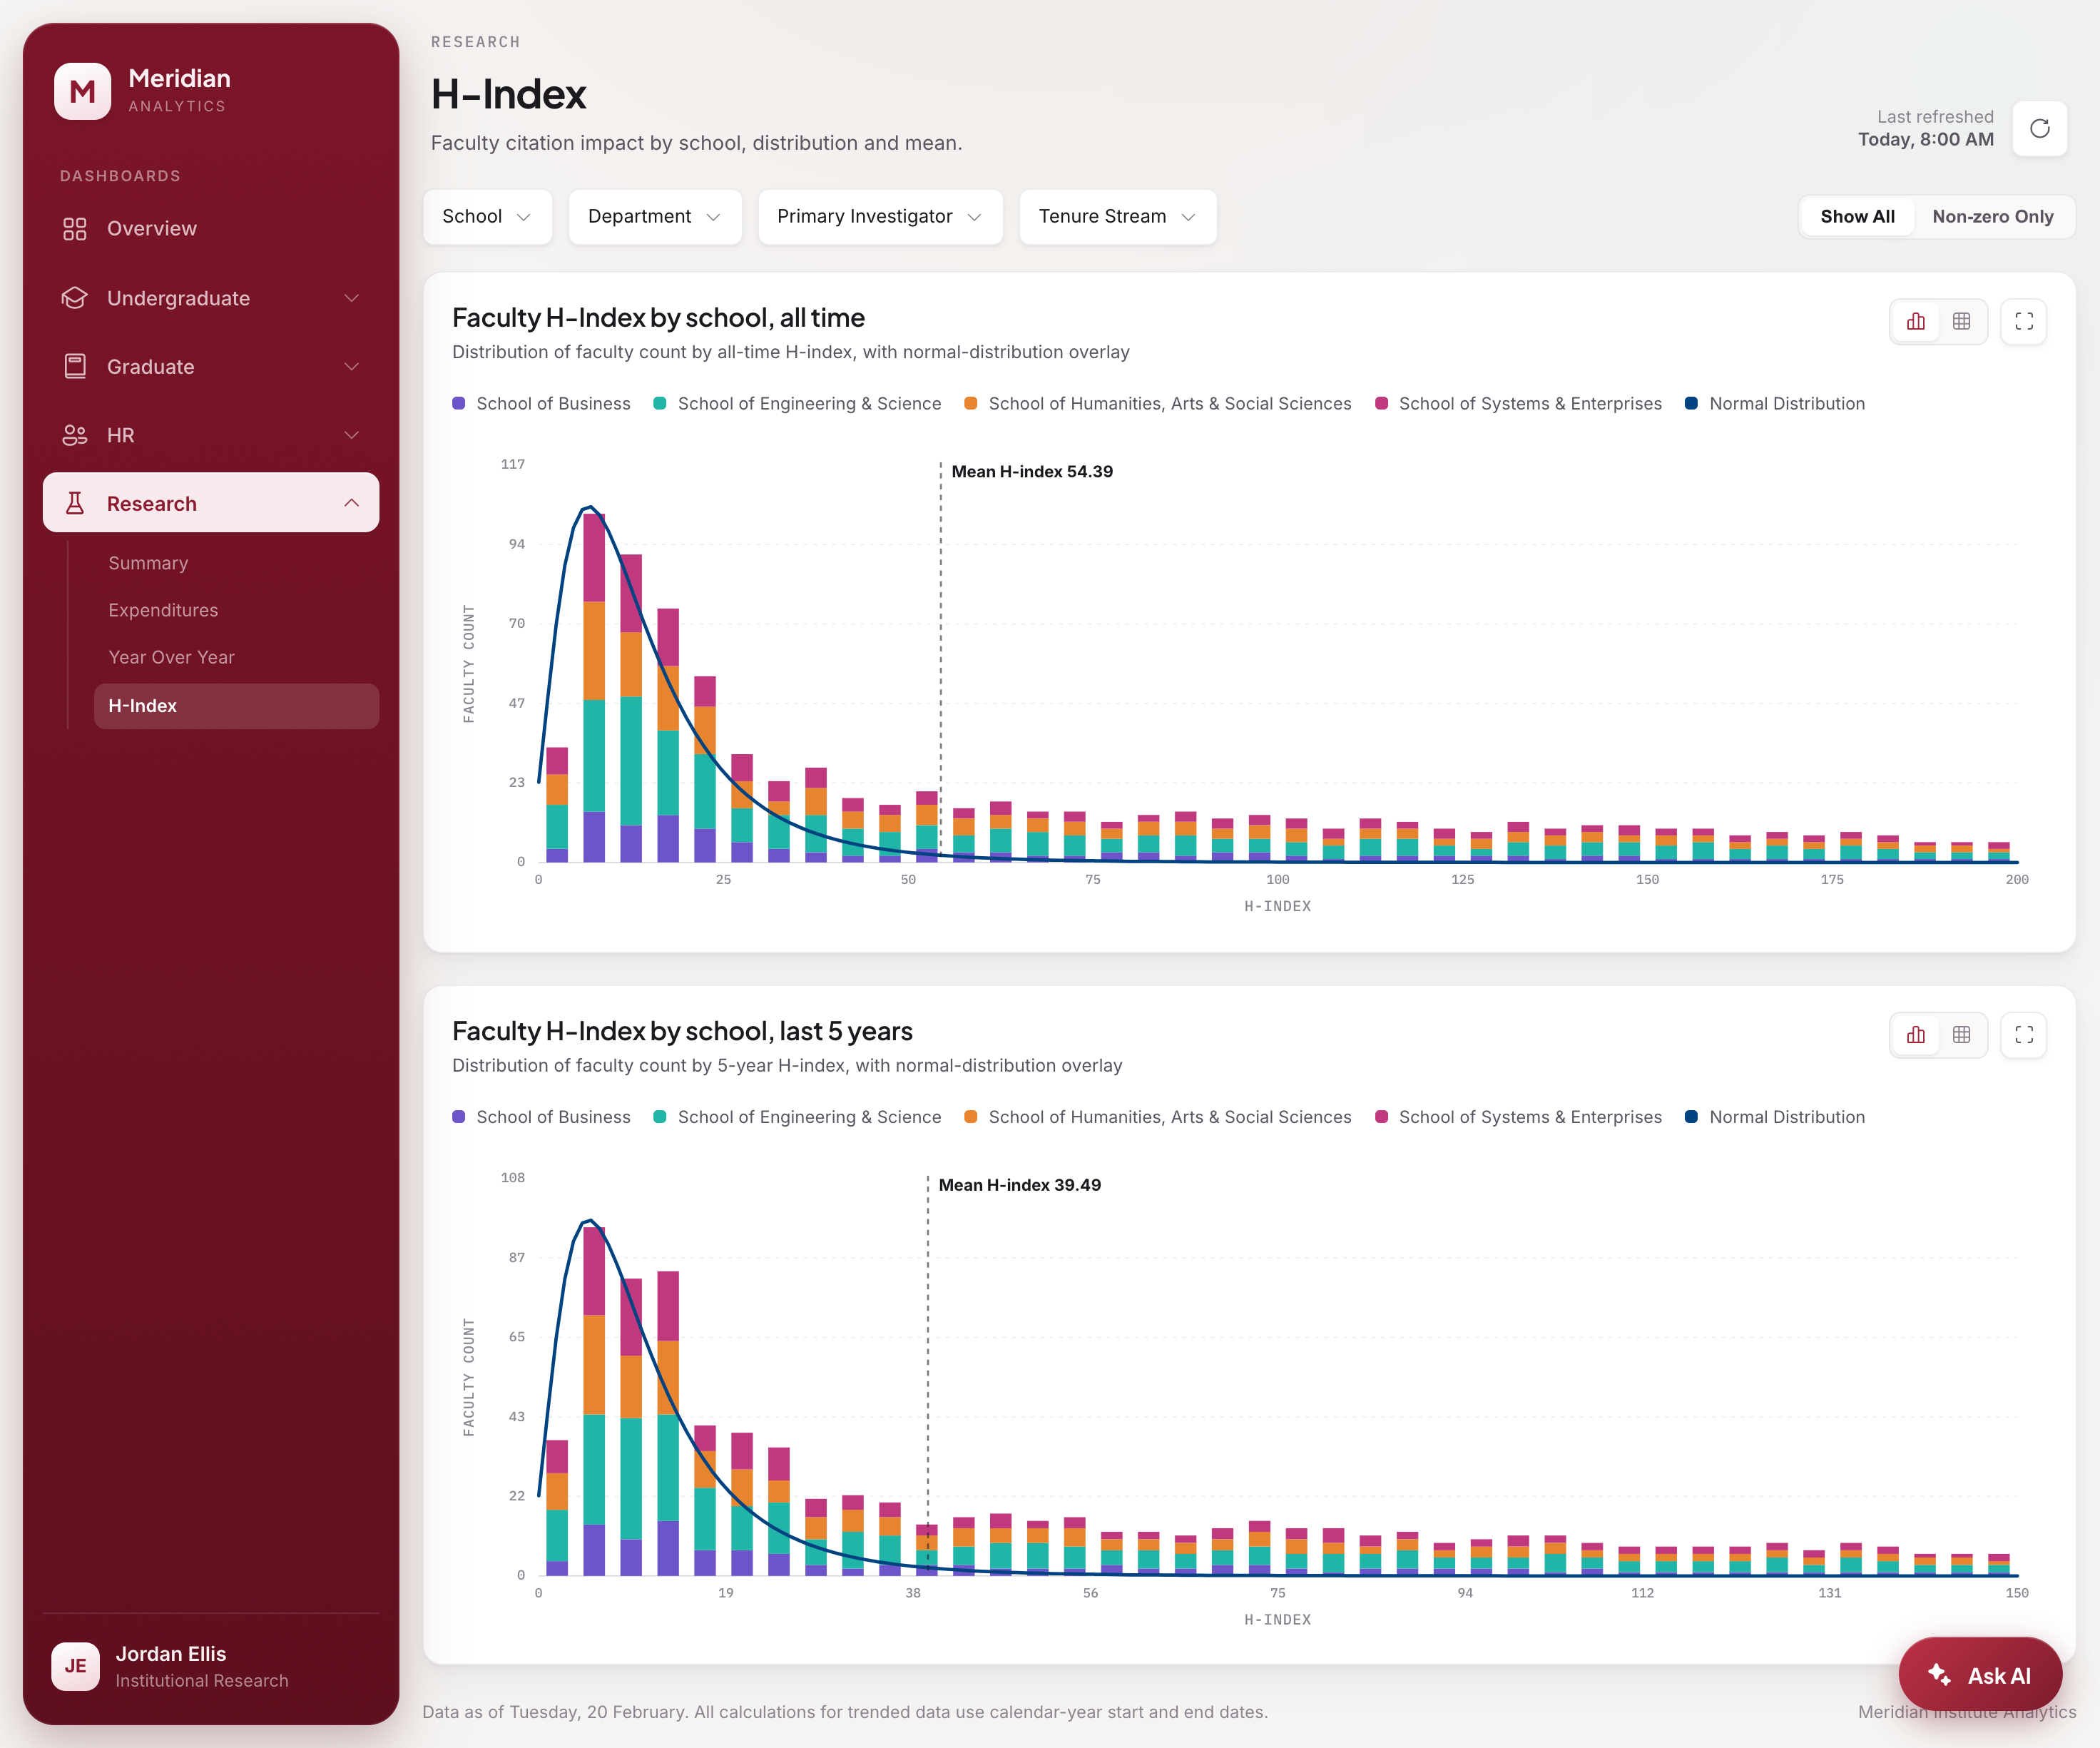Click the Institutional Research role text
The height and width of the screenshot is (1748, 2100).
pyautogui.click(x=202, y=1681)
